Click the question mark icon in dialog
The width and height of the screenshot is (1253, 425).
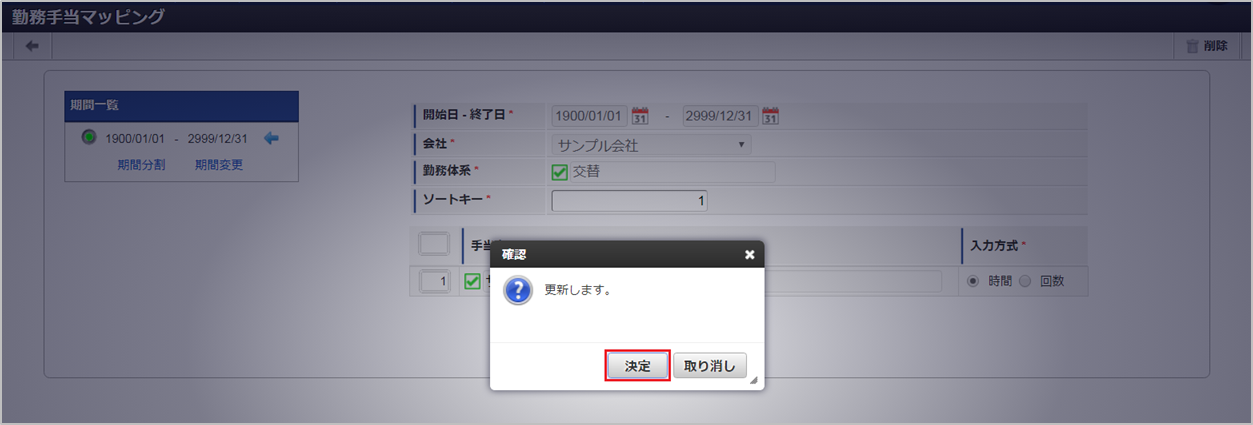point(518,291)
